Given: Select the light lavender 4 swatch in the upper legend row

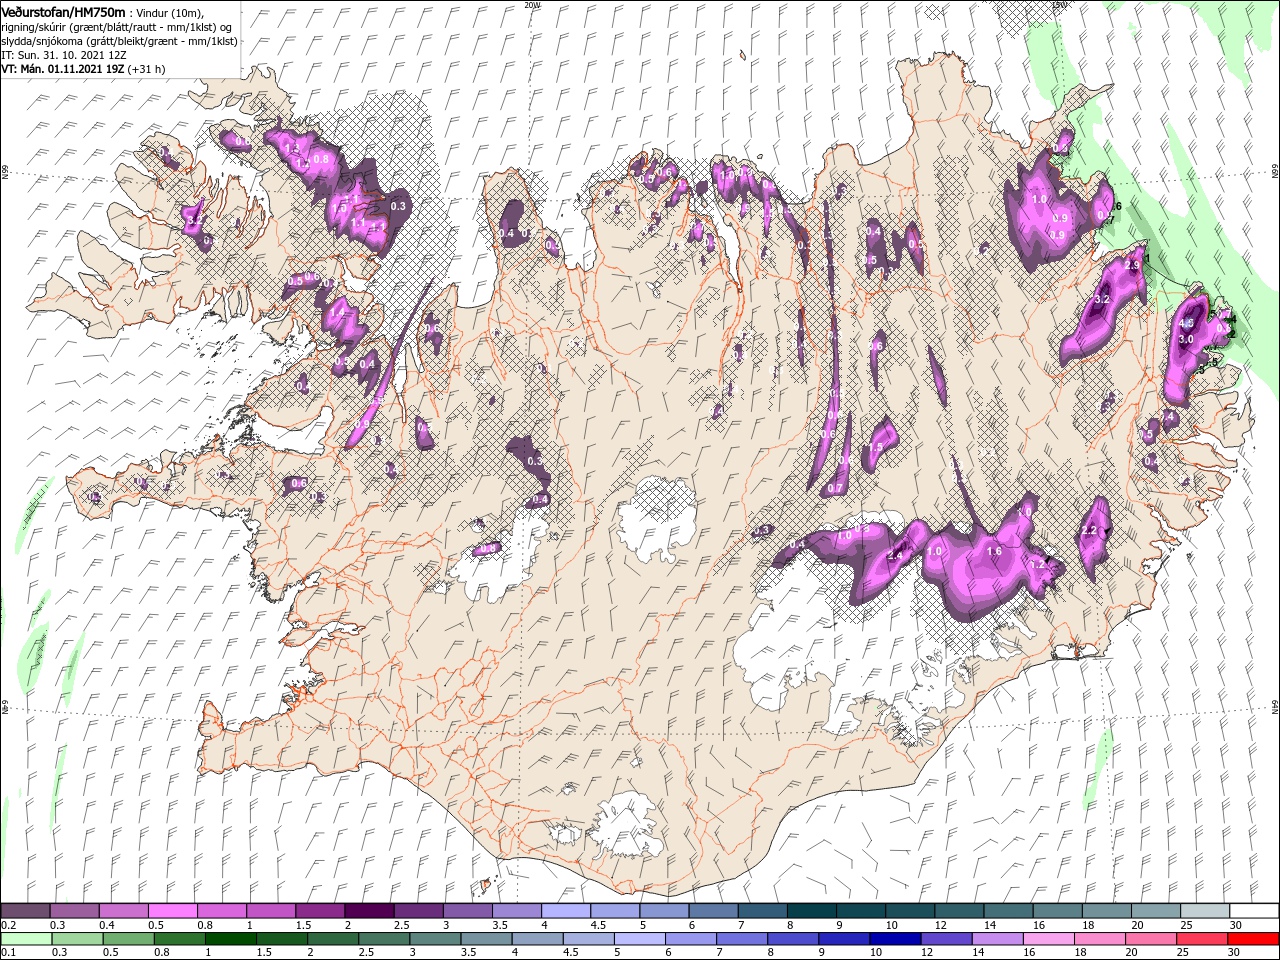Looking at the screenshot, I should click(x=566, y=911).
